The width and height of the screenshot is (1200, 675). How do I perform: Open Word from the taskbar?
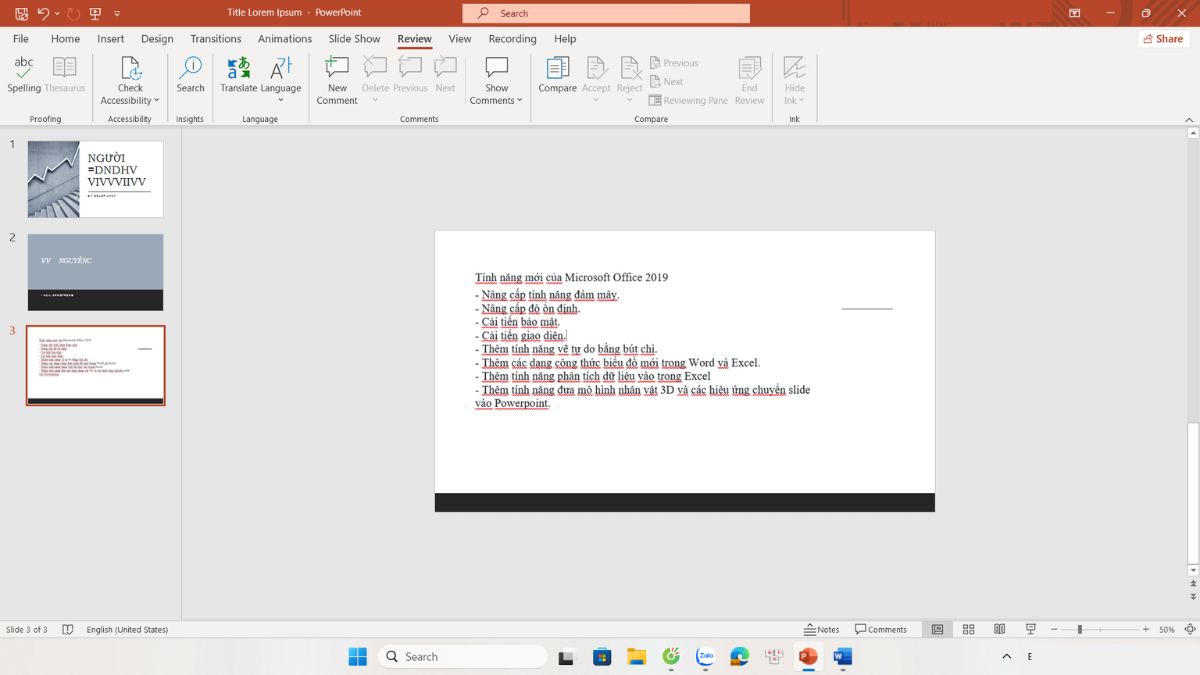click(842, 657)
